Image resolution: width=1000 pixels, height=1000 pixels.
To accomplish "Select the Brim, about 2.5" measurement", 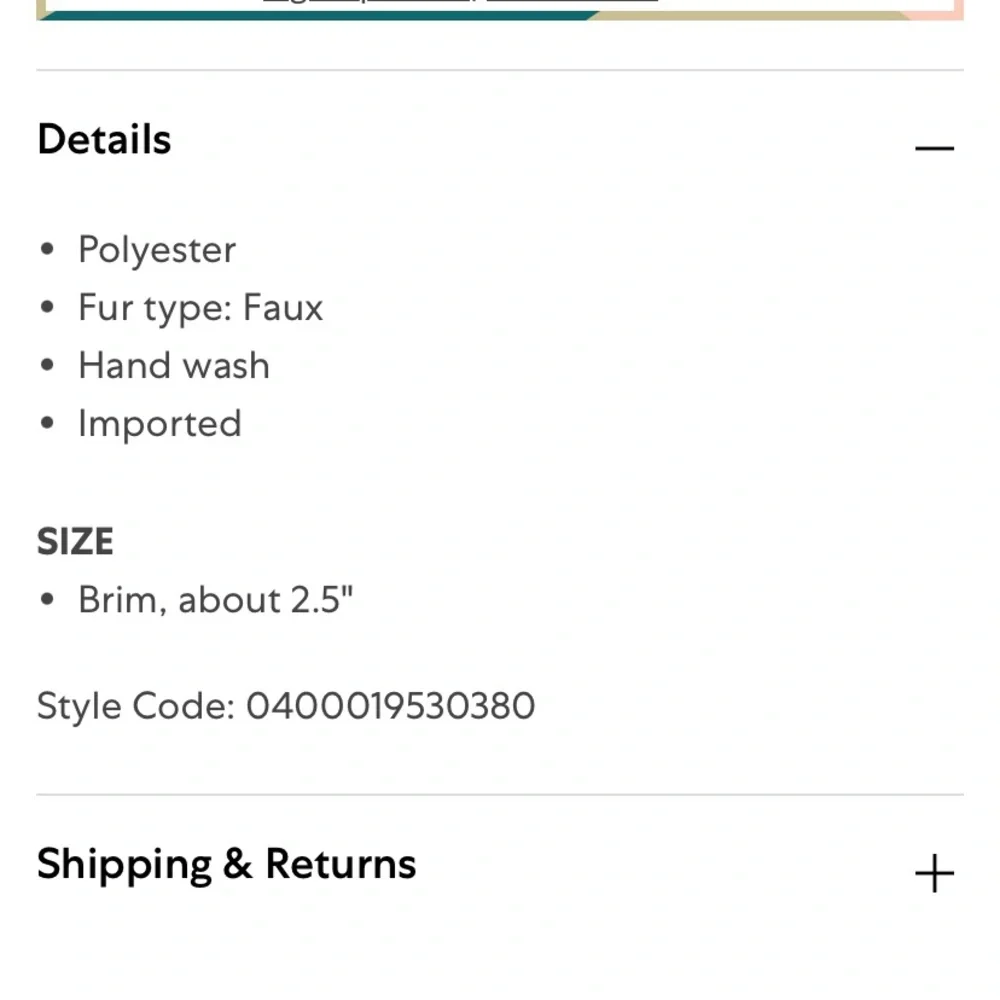I will [216, 600].
